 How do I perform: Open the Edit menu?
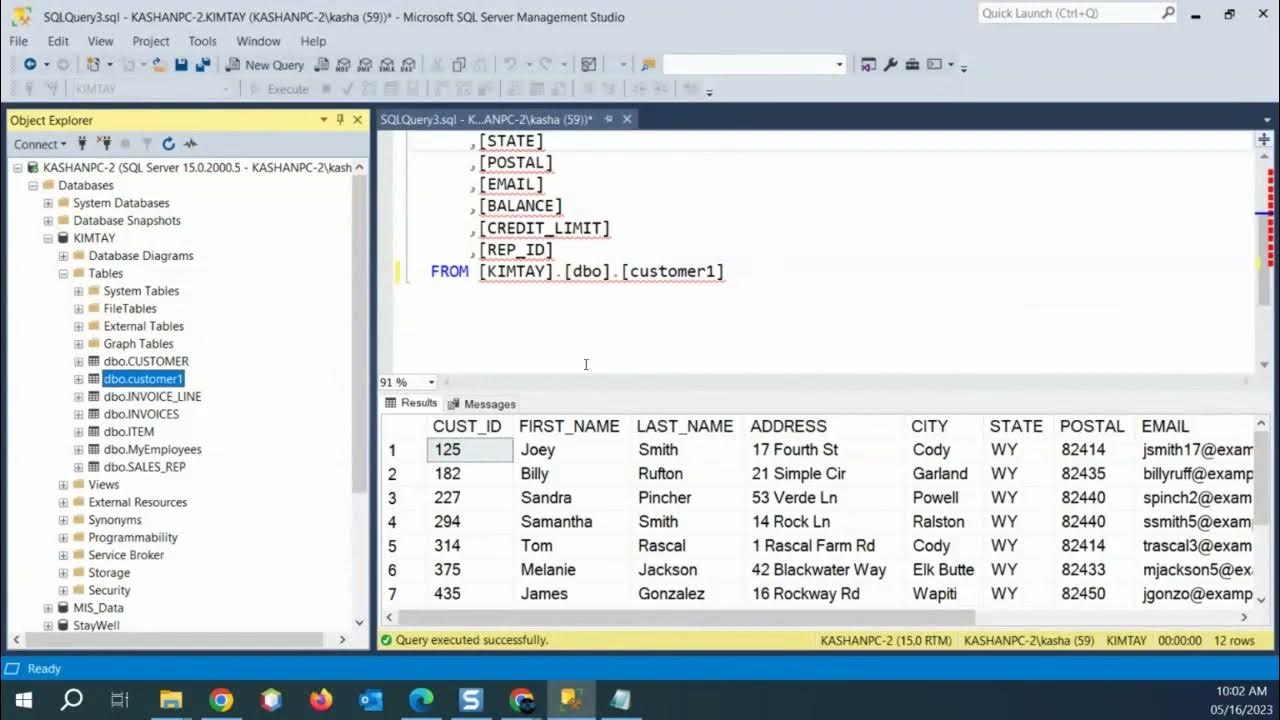coord(58,41)
